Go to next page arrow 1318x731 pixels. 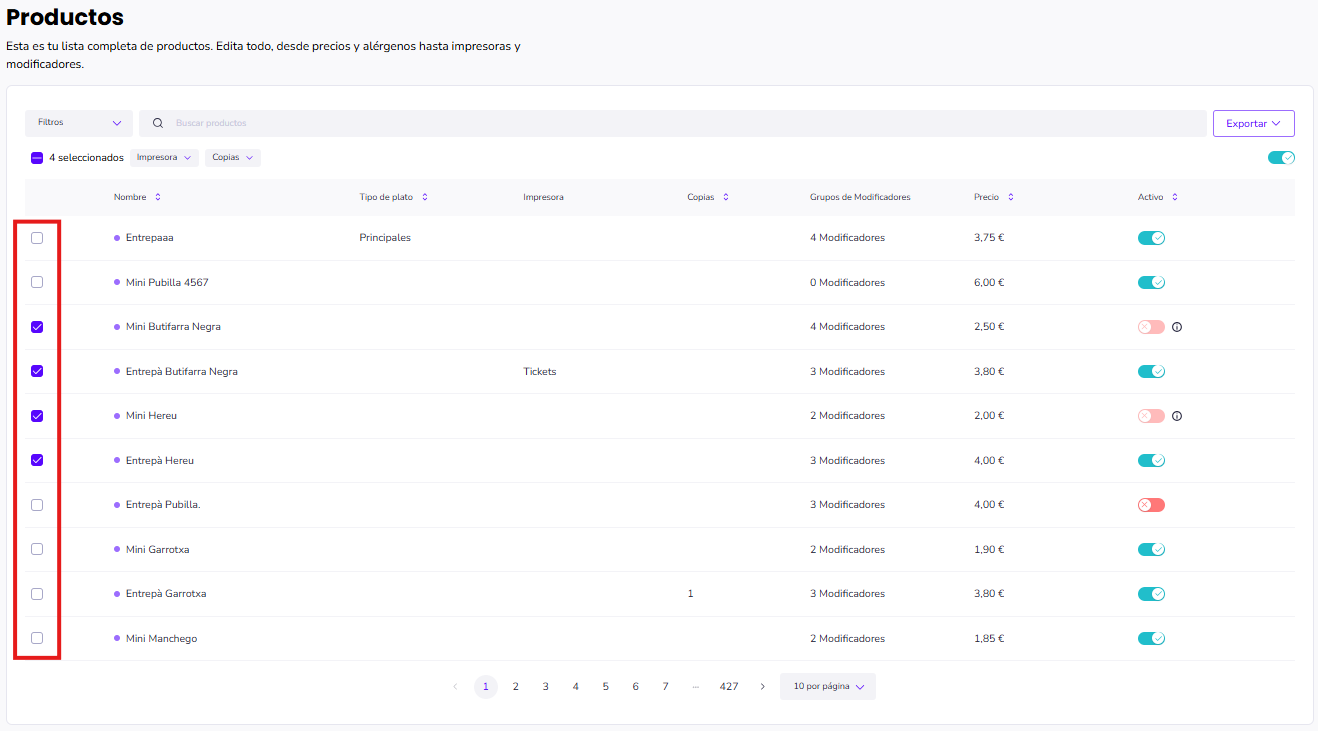tap(763, 687)
